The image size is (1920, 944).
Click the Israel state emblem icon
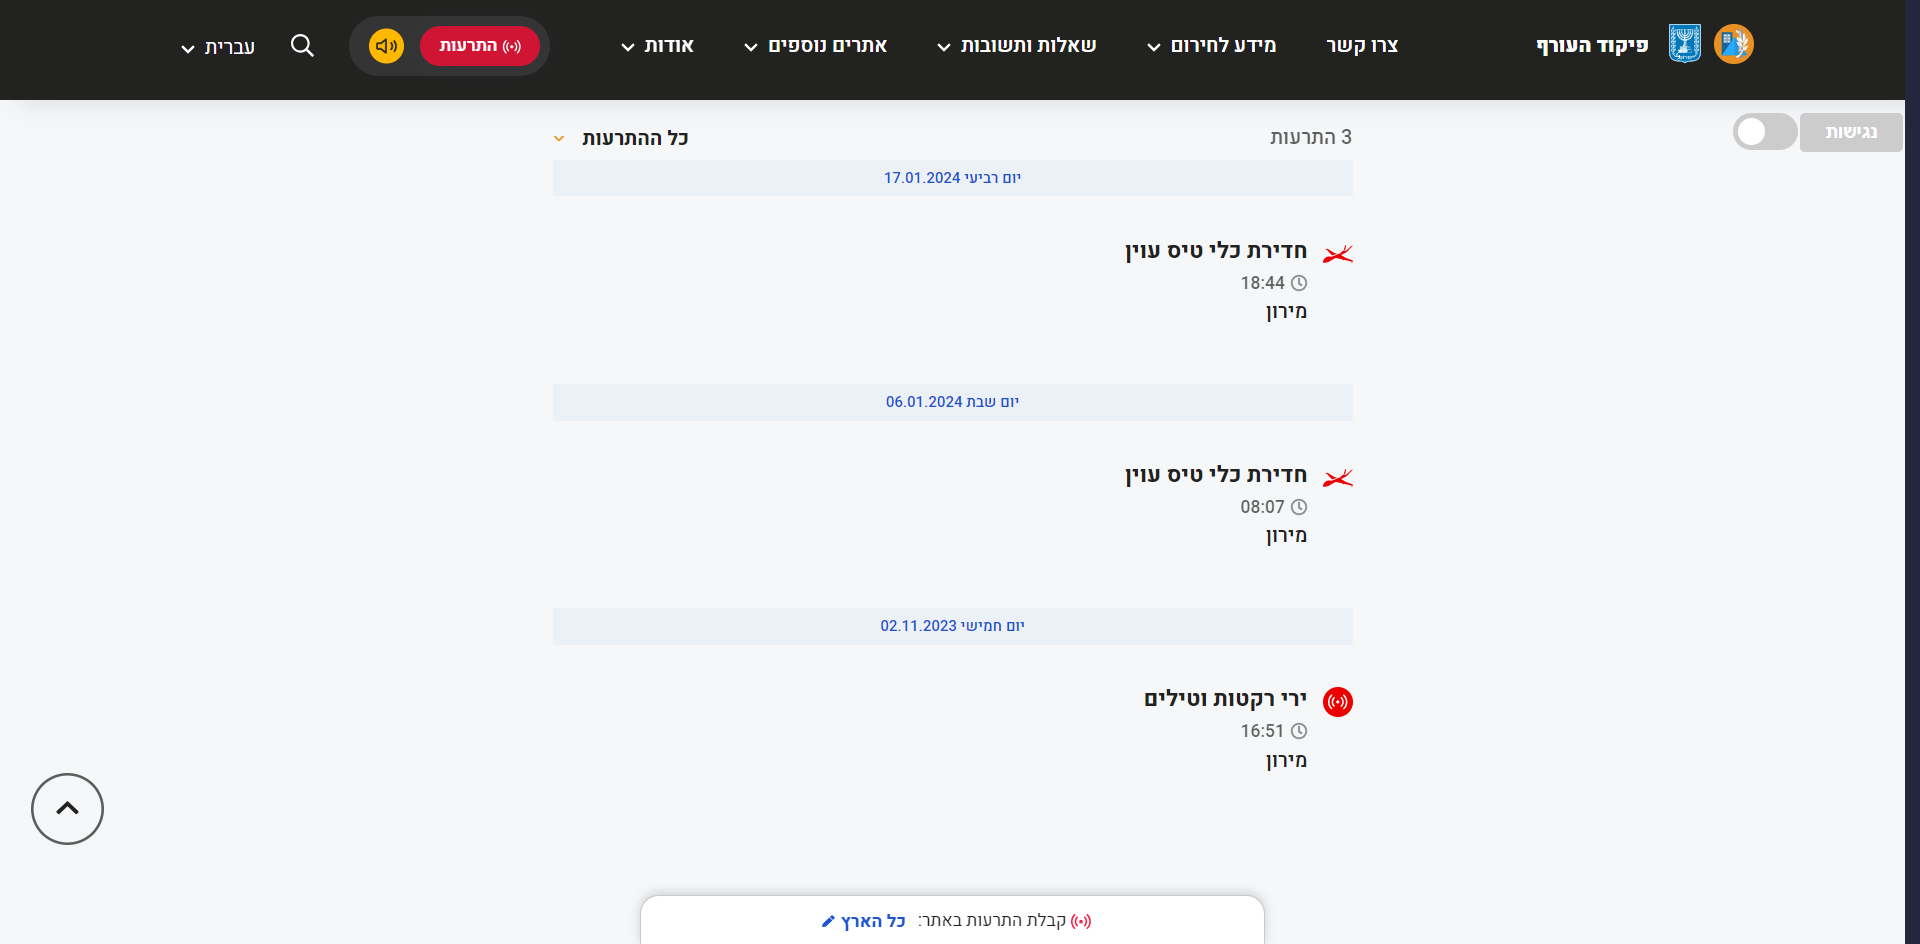click(1685, 44)
